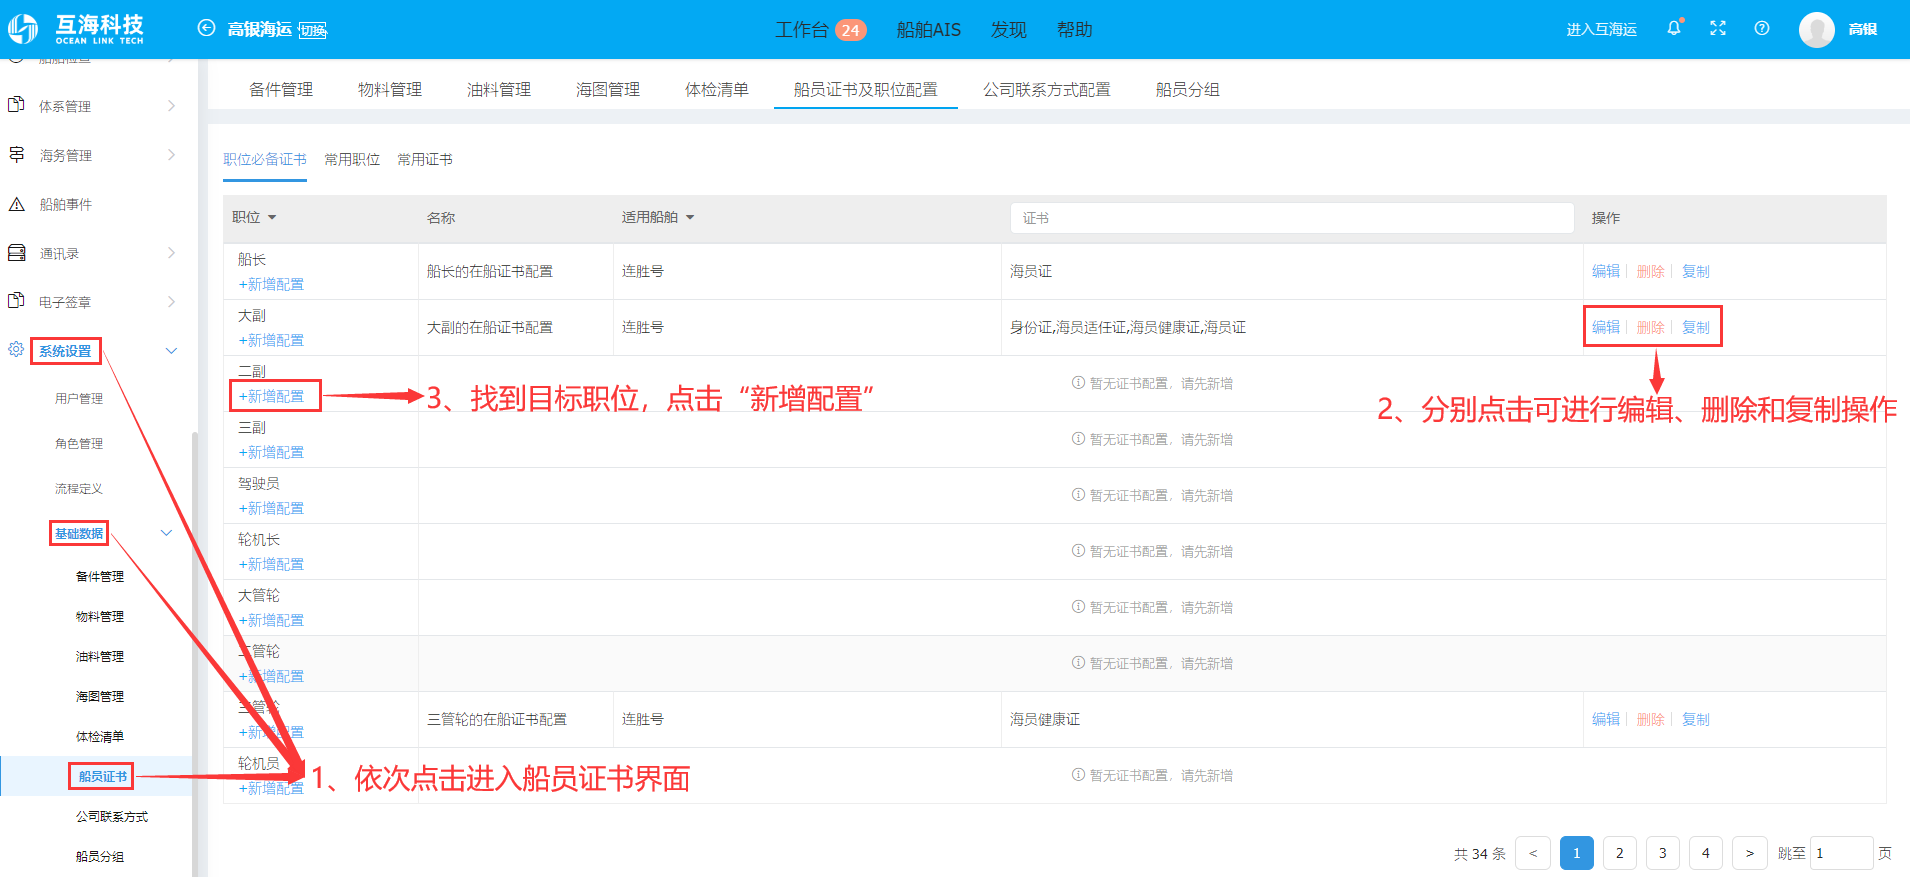Click +新增配置 under 三副

[x=271, y=452]
